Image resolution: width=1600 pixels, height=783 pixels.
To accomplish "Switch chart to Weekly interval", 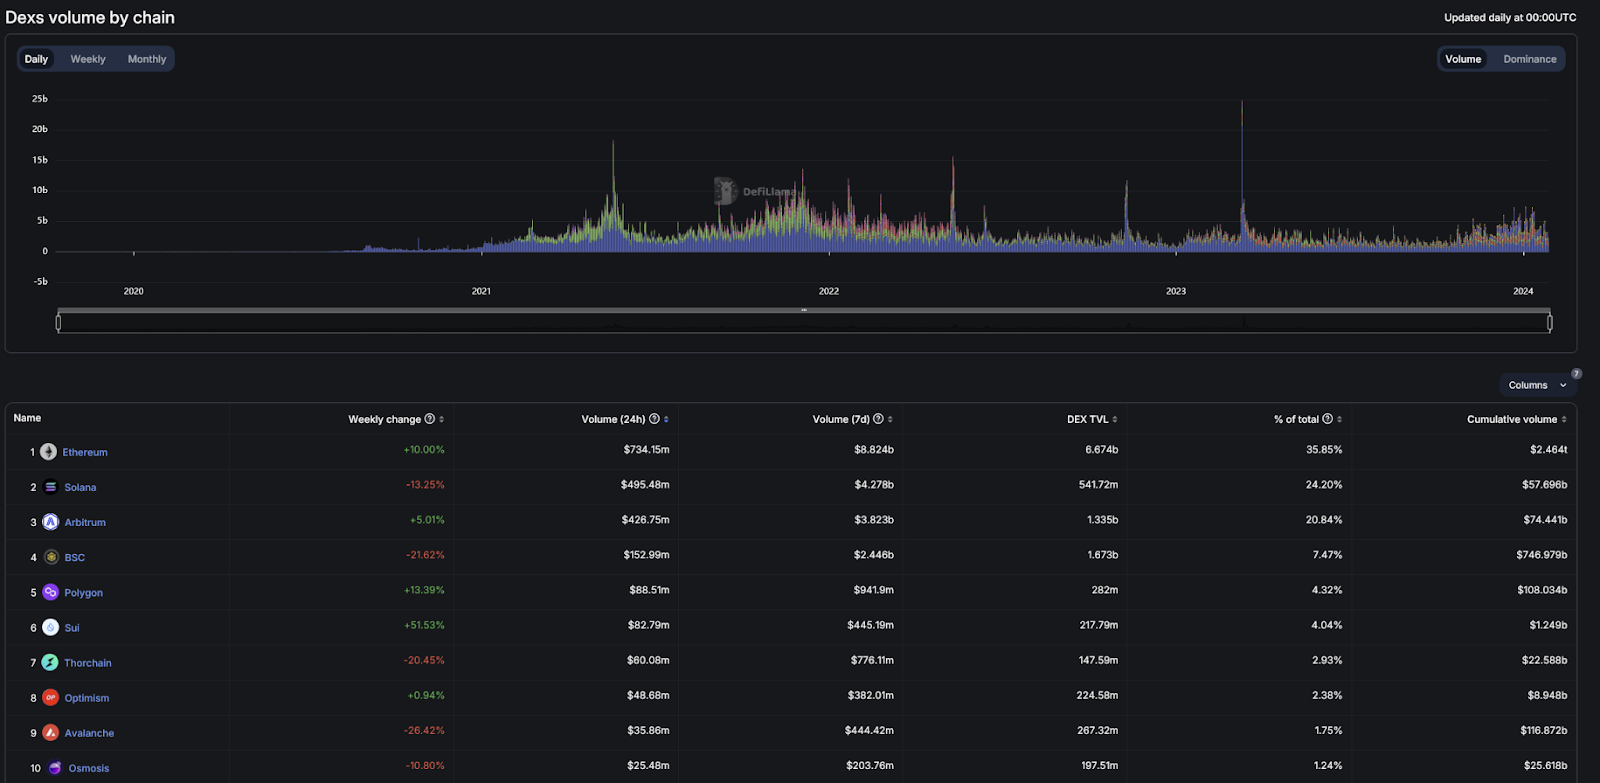I will pyautogui.click(x=88, y=59).
